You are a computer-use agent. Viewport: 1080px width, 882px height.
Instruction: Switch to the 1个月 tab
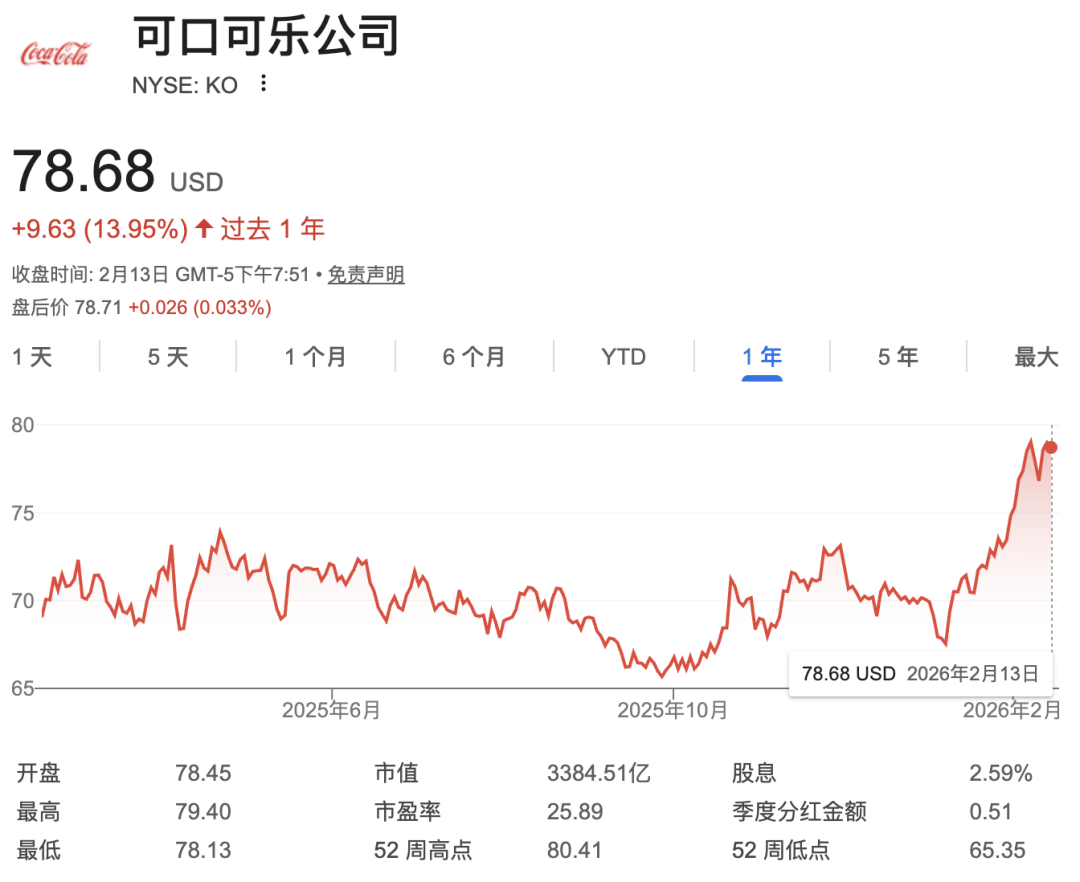pyautogui.click(x=313, y=356)
